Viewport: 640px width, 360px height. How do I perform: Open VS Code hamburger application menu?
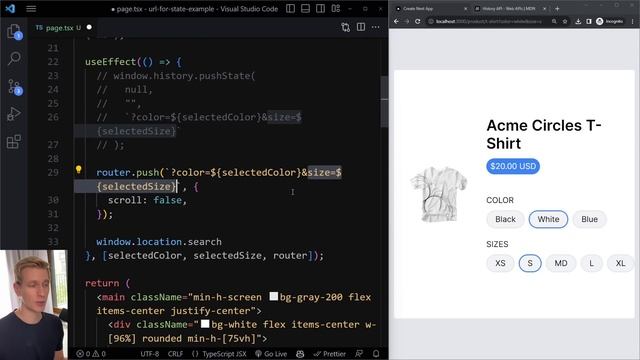pos(31,9)
